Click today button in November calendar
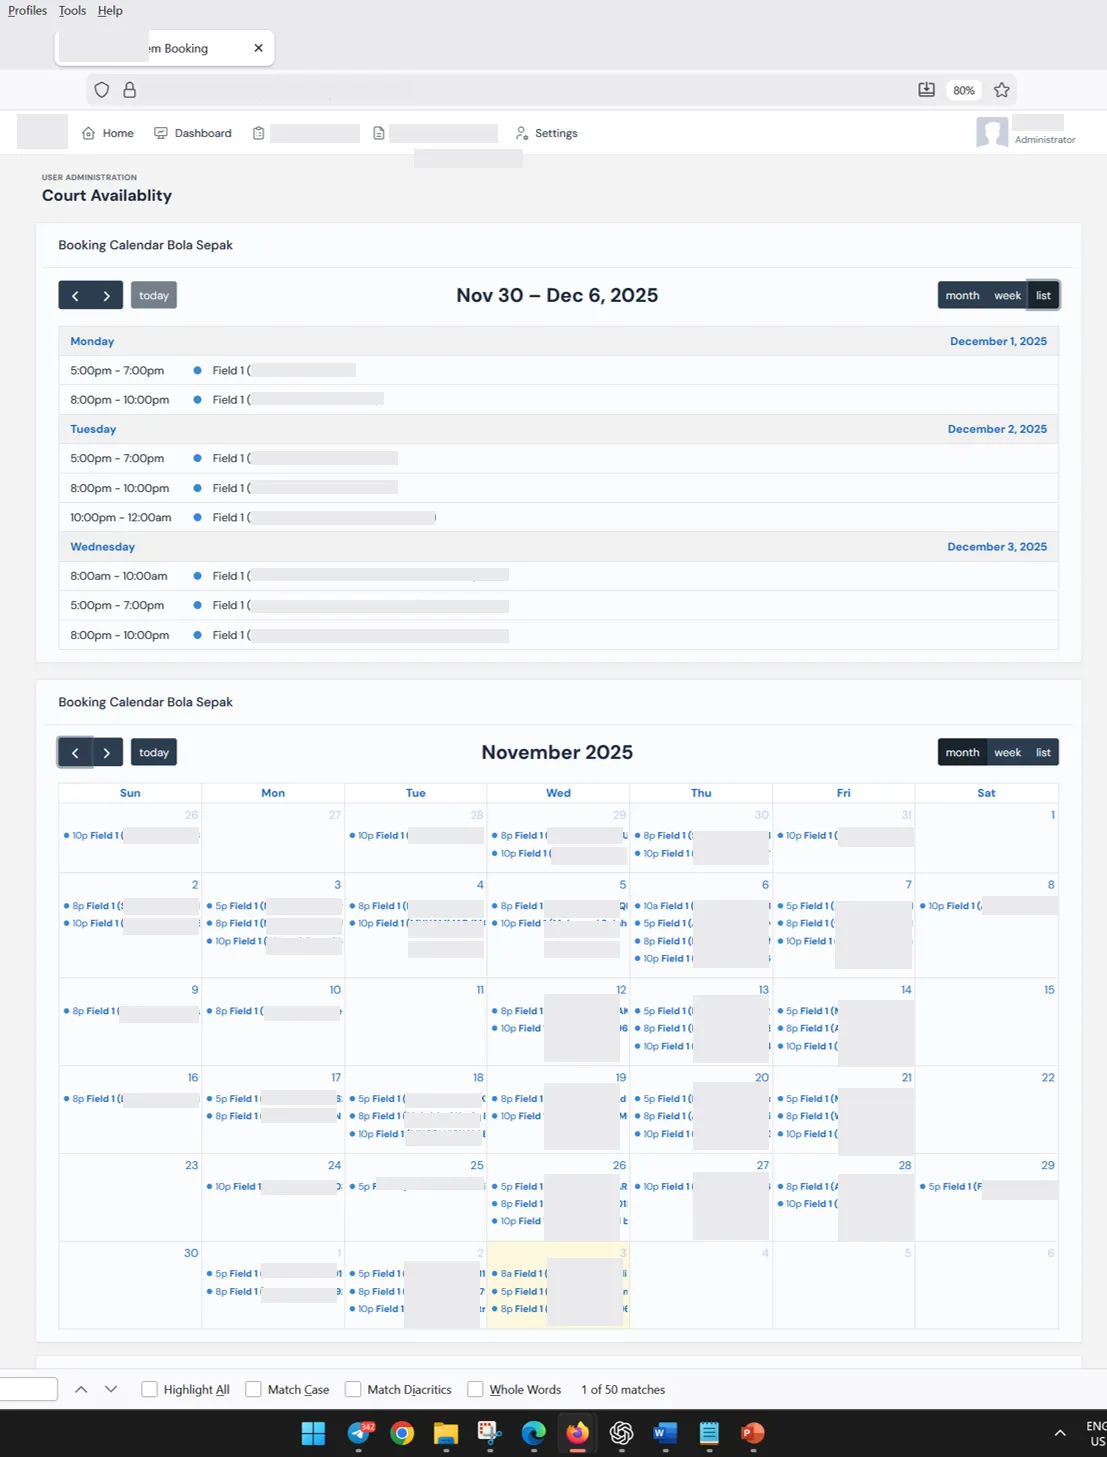This screenshot has width=1107, height=1457. 154,752
